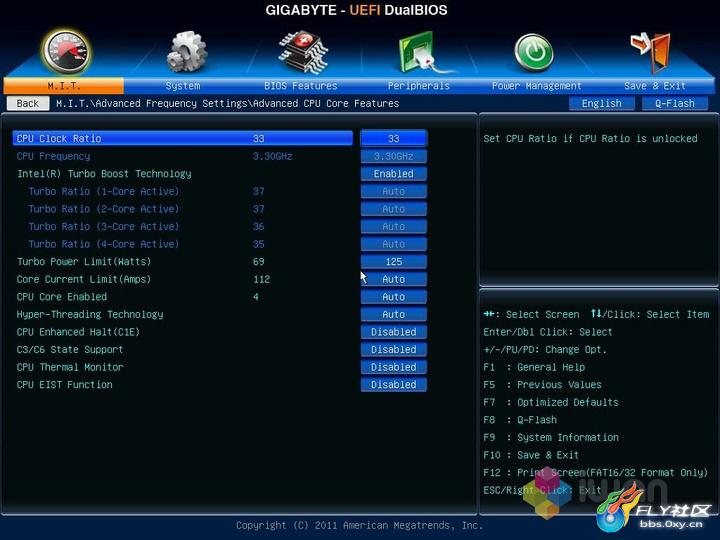Click the English language button
This screenshot has width=720, height=540.
click(x=602, y=103)
